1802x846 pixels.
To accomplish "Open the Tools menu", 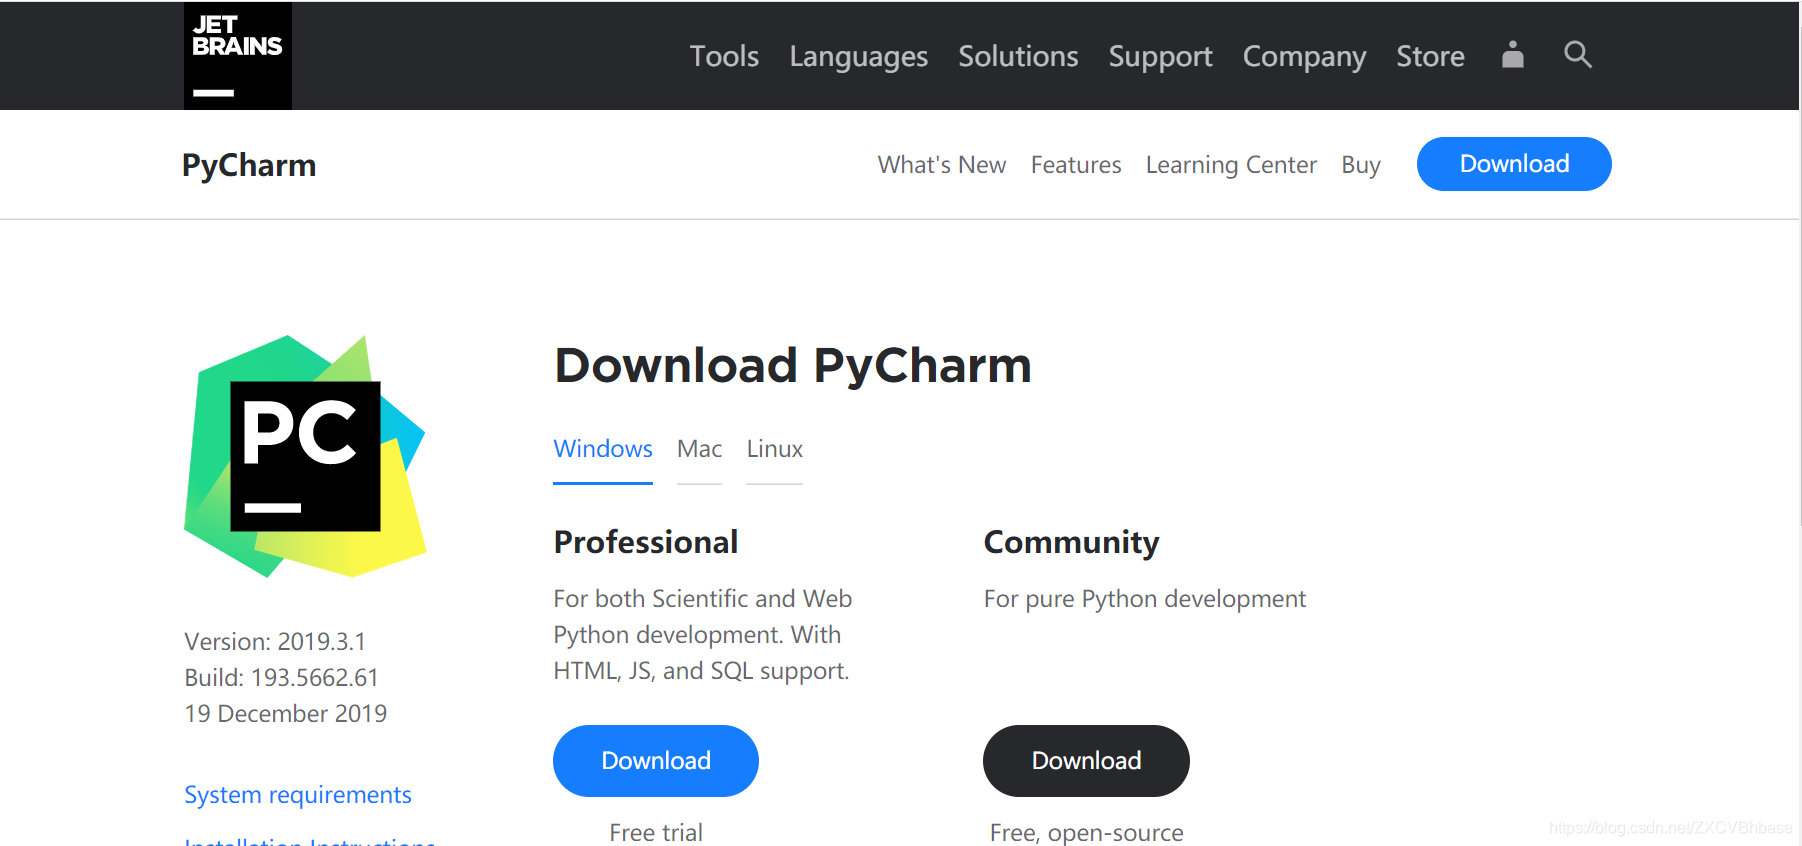I will click(724, 56).
